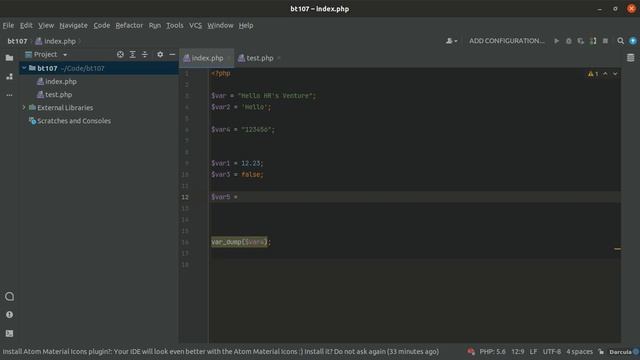Open the Run menu
The width and height of the screenshot is (640, 360).
155,25
